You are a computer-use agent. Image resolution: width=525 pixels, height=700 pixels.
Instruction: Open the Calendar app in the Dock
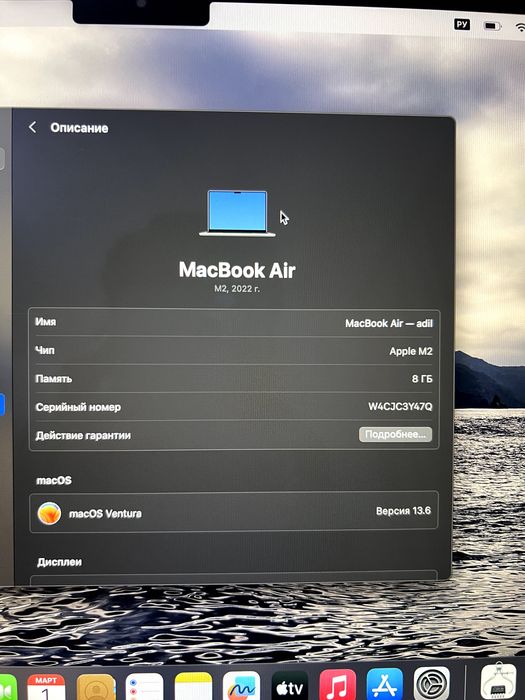[x=46, y=687]
